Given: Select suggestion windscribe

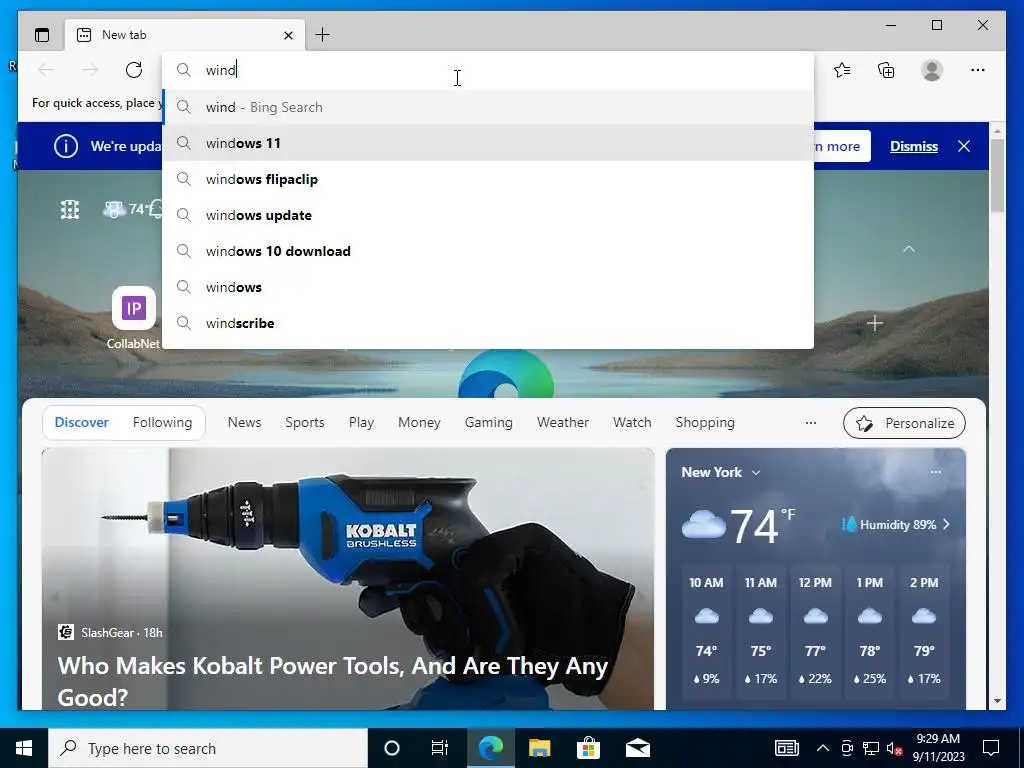Looking at the screenshot, I should click(488, 323).
